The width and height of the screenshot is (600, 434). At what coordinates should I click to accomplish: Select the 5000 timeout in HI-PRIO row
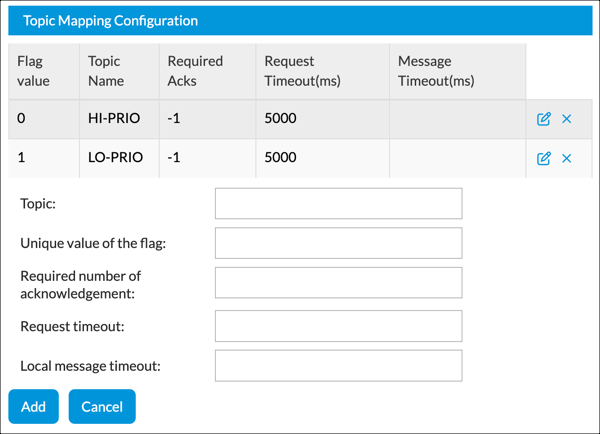point(323,119)
